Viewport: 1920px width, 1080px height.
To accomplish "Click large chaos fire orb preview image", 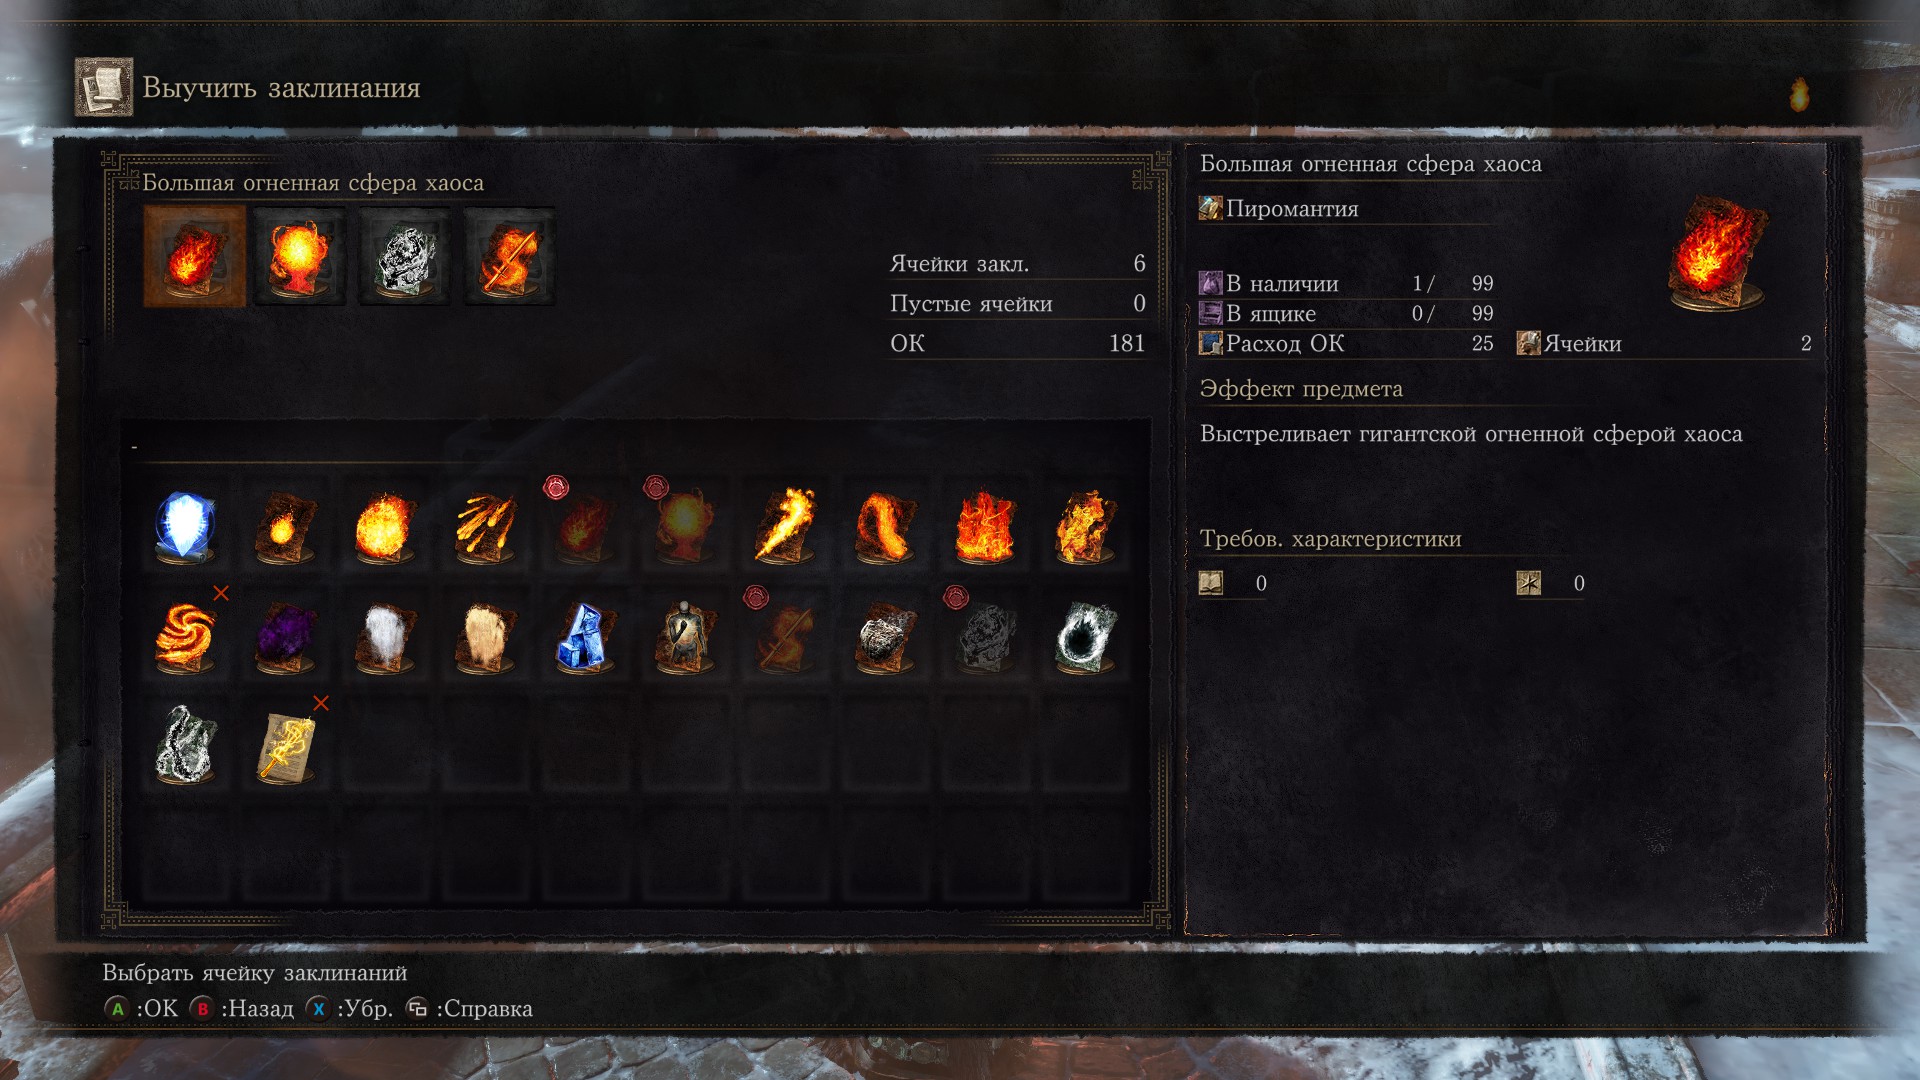I will [x=1717, y=253].
